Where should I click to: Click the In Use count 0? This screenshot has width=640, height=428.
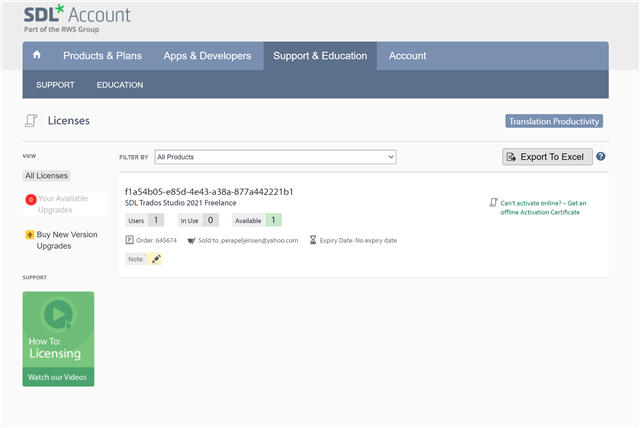tap(211, 220)
